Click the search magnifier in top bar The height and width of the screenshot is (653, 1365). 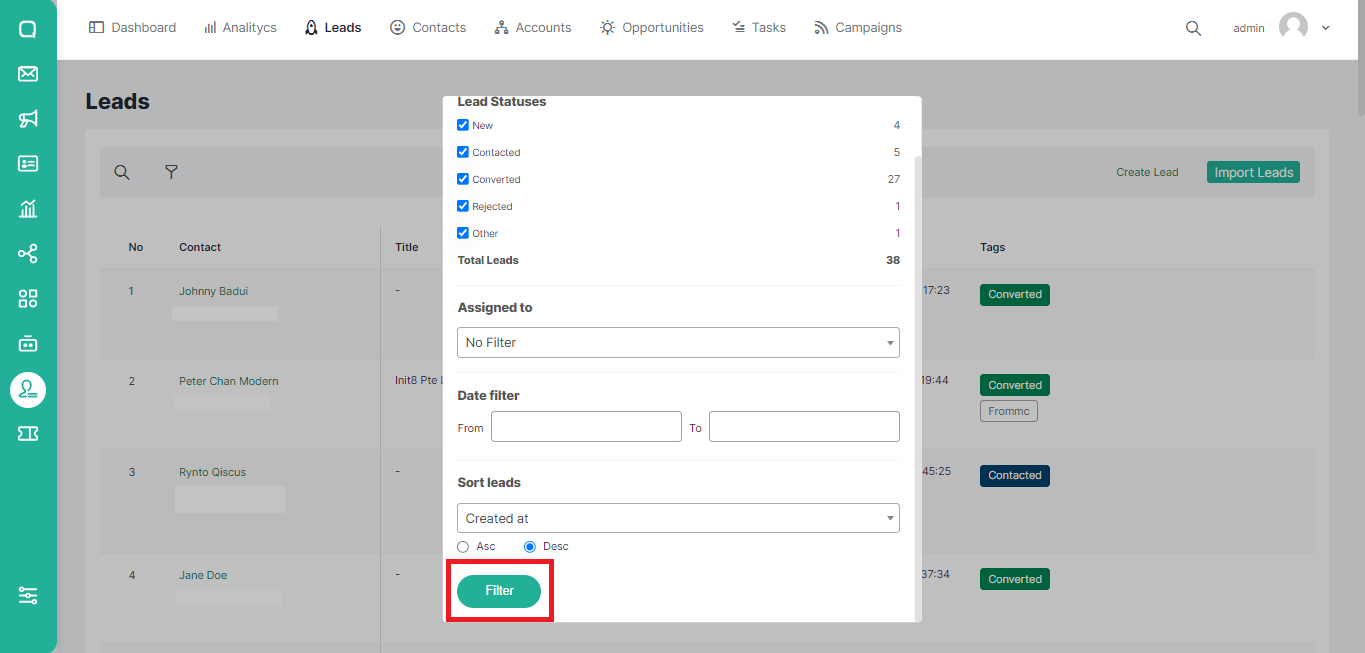[1193, 28]
